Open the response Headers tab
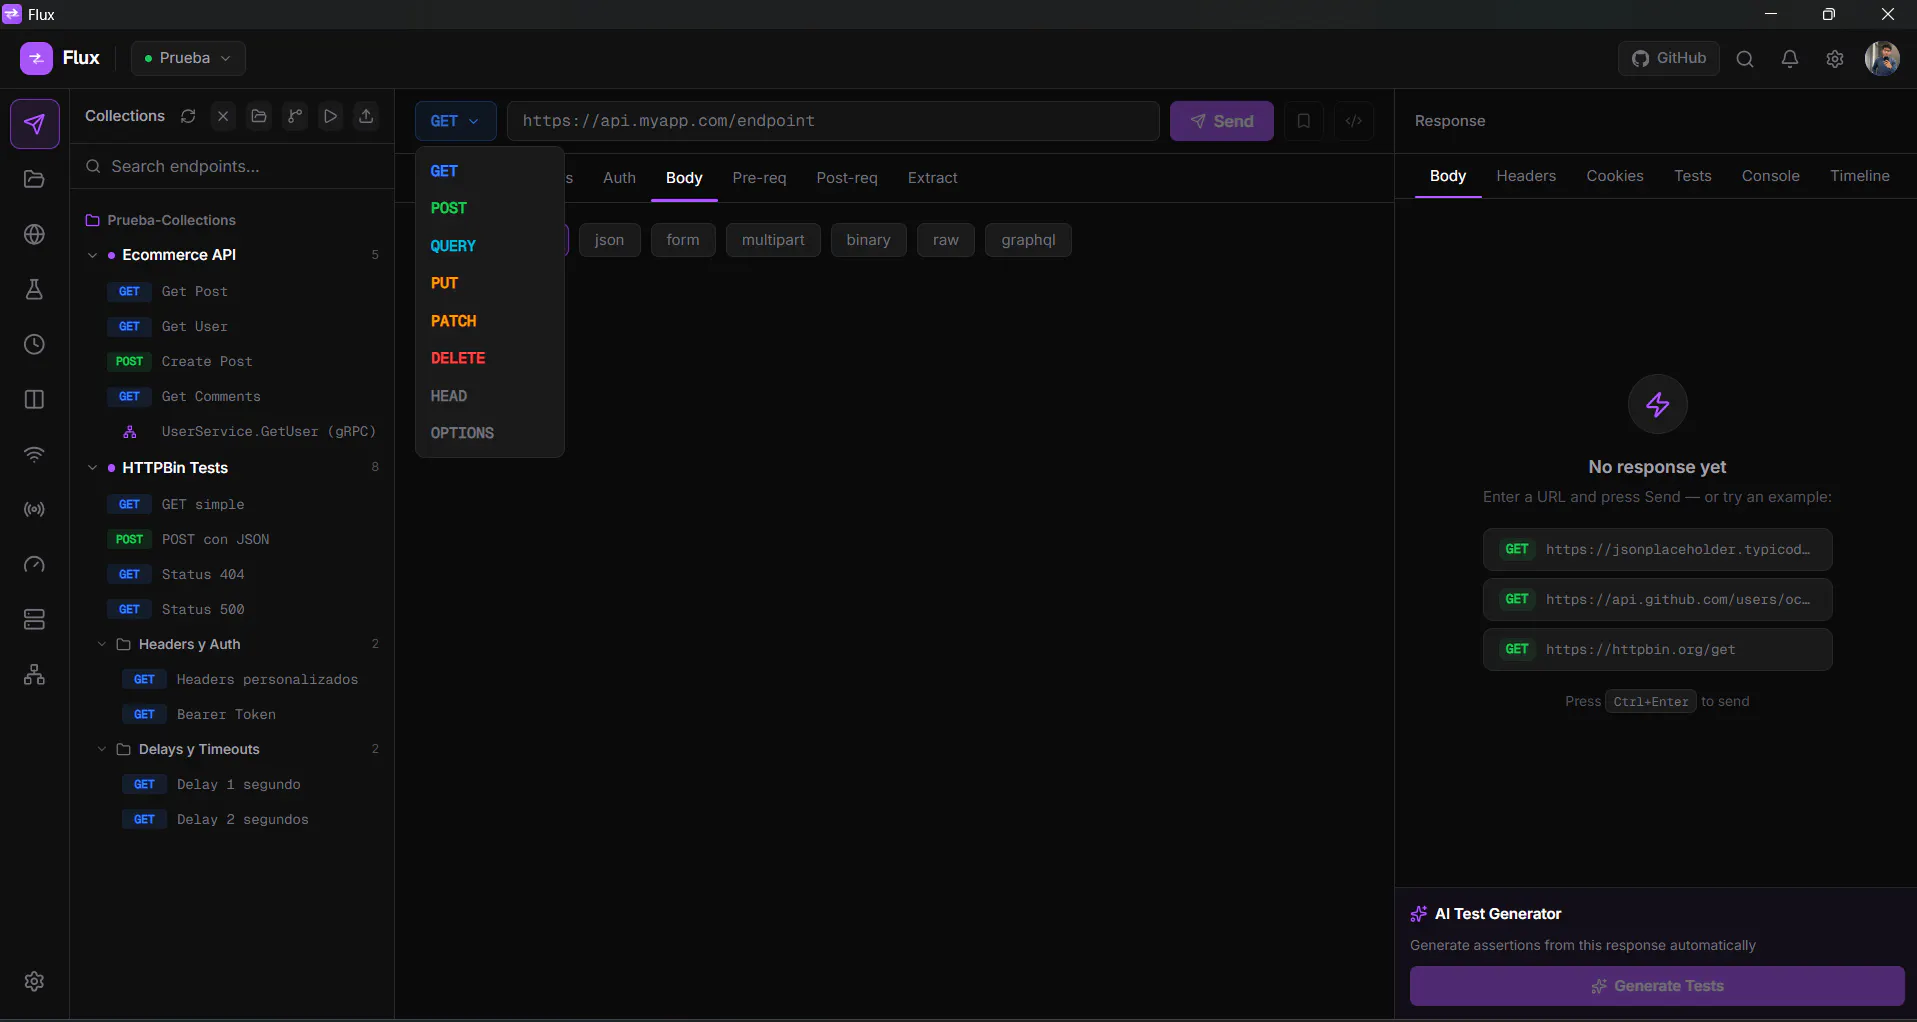The width and height of the screenshot is (1917, 1022). tap(1526, 176)
